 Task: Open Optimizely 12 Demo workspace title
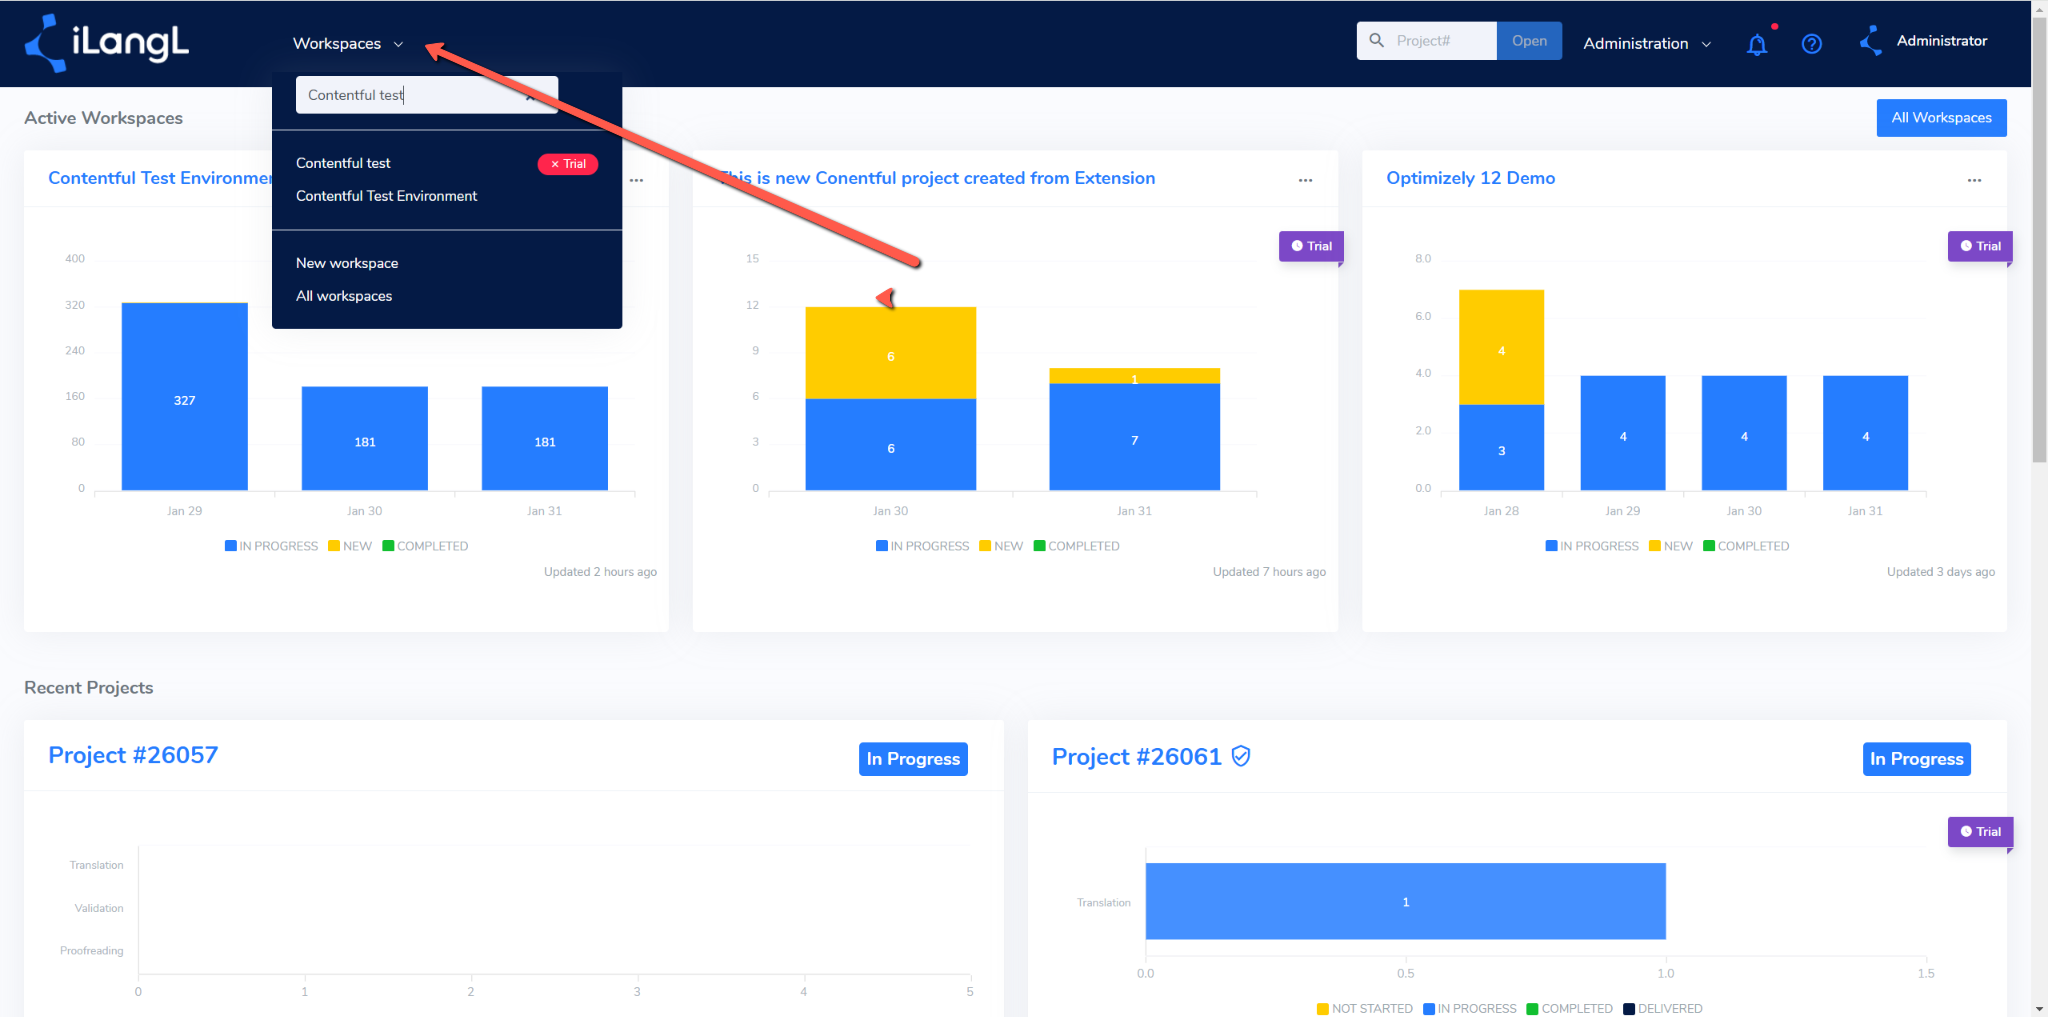1470,178
